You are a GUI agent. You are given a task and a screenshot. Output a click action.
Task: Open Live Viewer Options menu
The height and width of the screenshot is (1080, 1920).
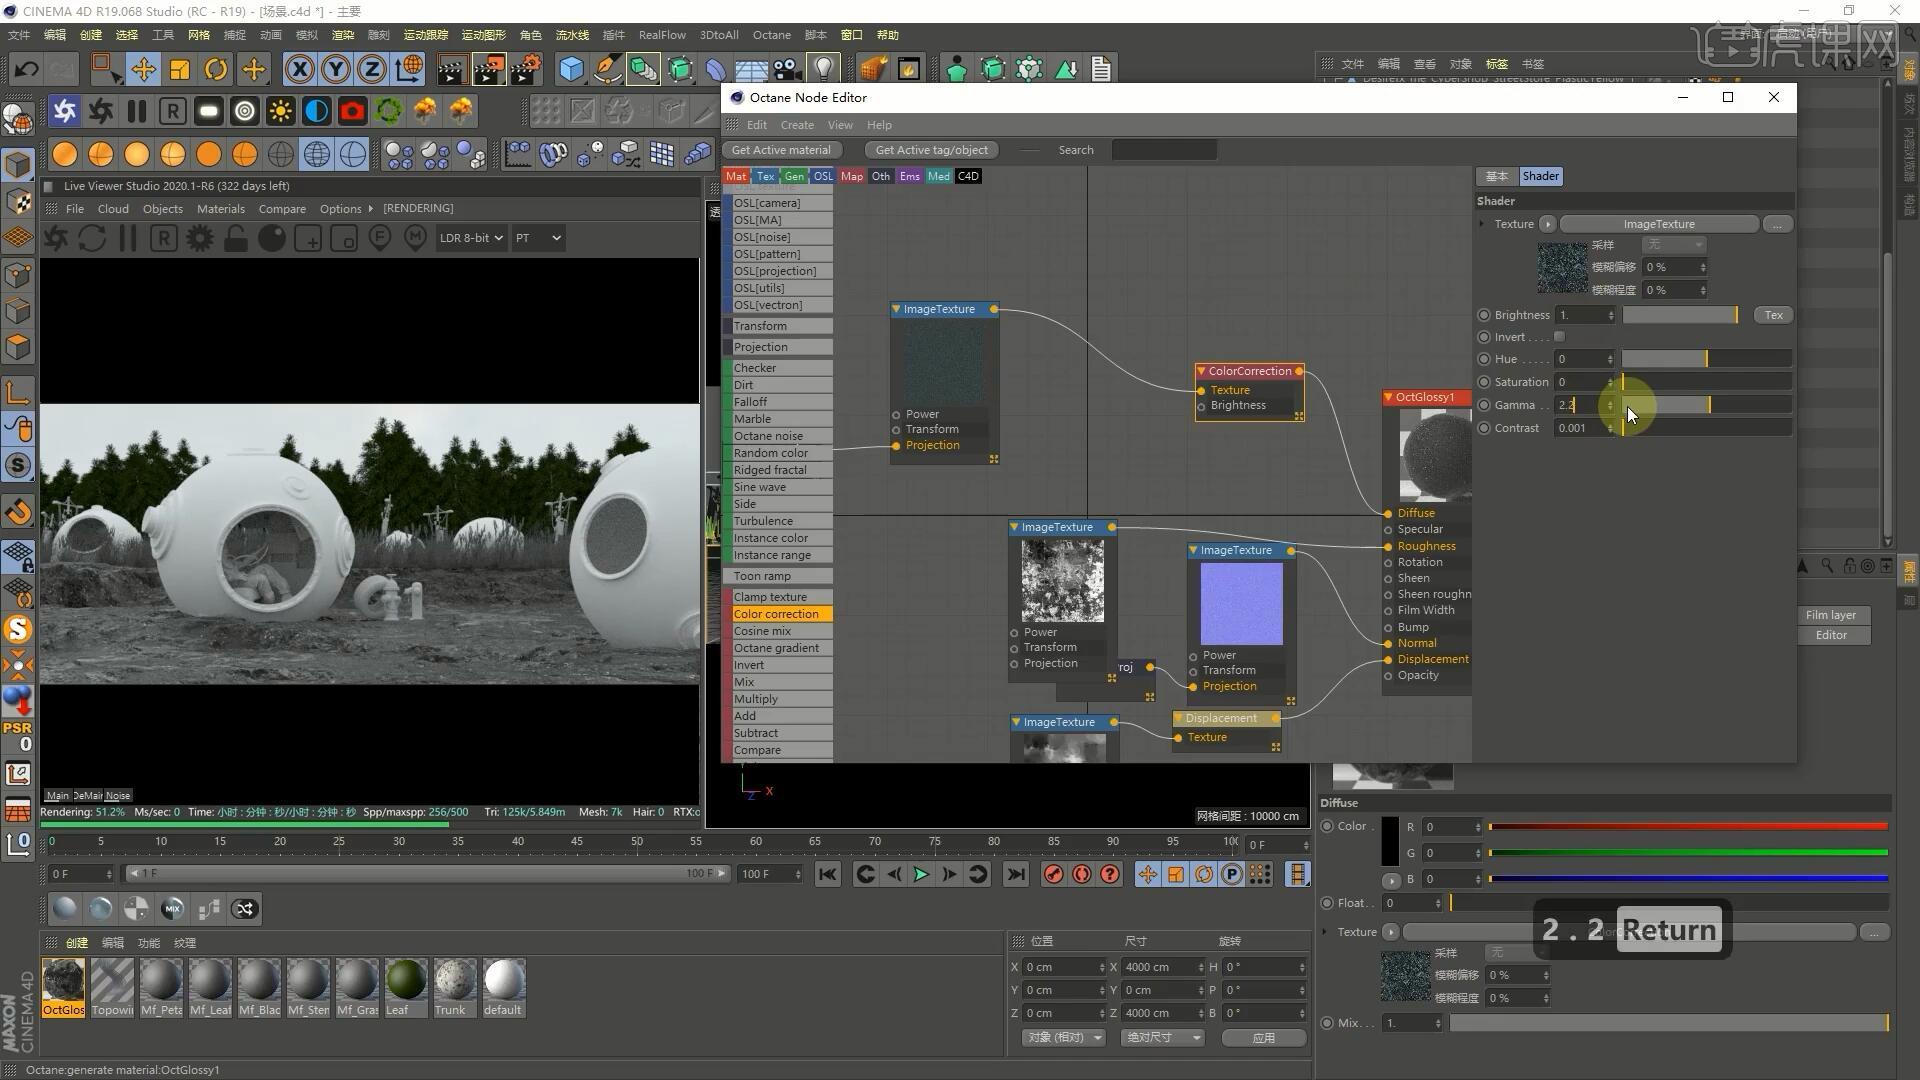(340, 209)
